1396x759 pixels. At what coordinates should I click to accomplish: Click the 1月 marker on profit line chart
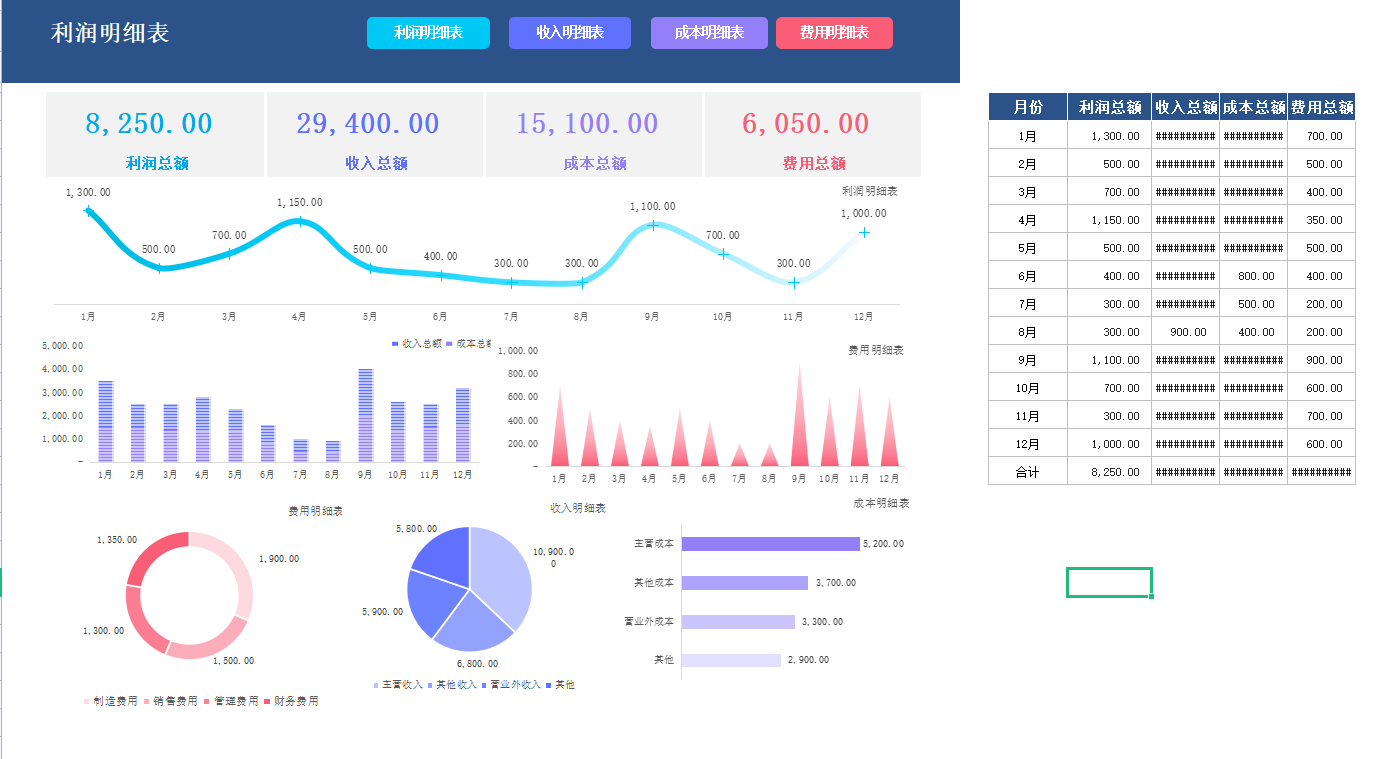pyautogui.click(x=89, y=211)
